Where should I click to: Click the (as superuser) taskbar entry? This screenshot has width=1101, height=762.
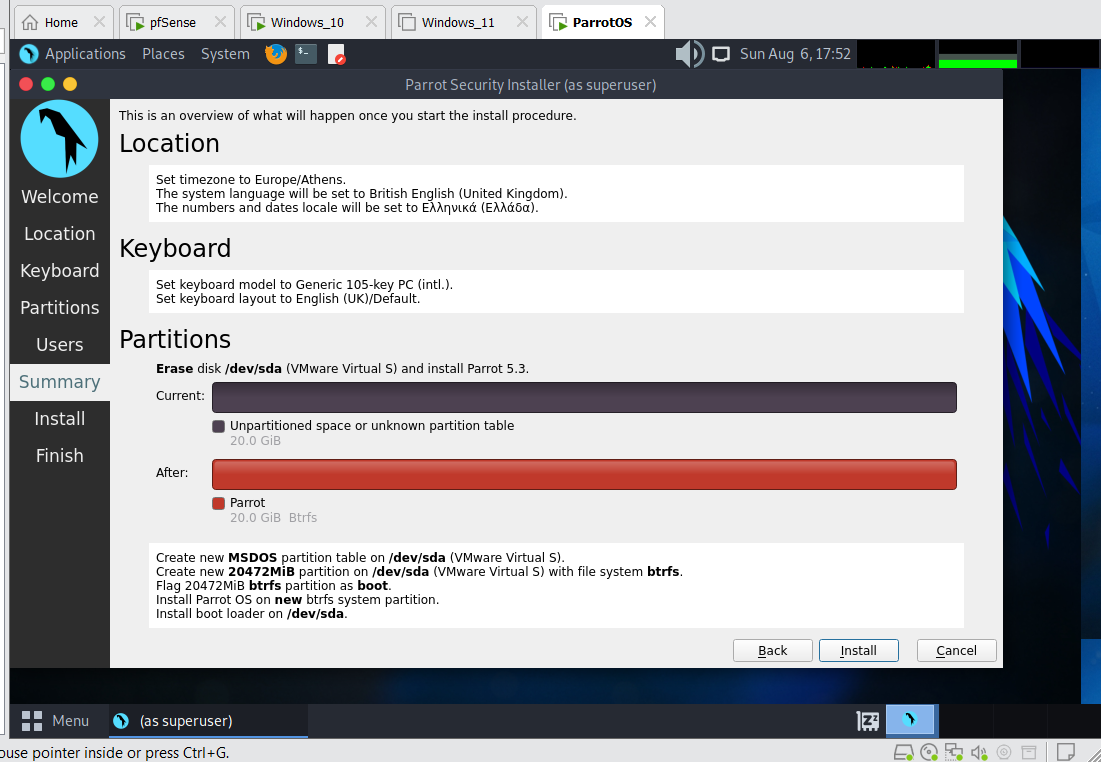click(x=208, y=721)
